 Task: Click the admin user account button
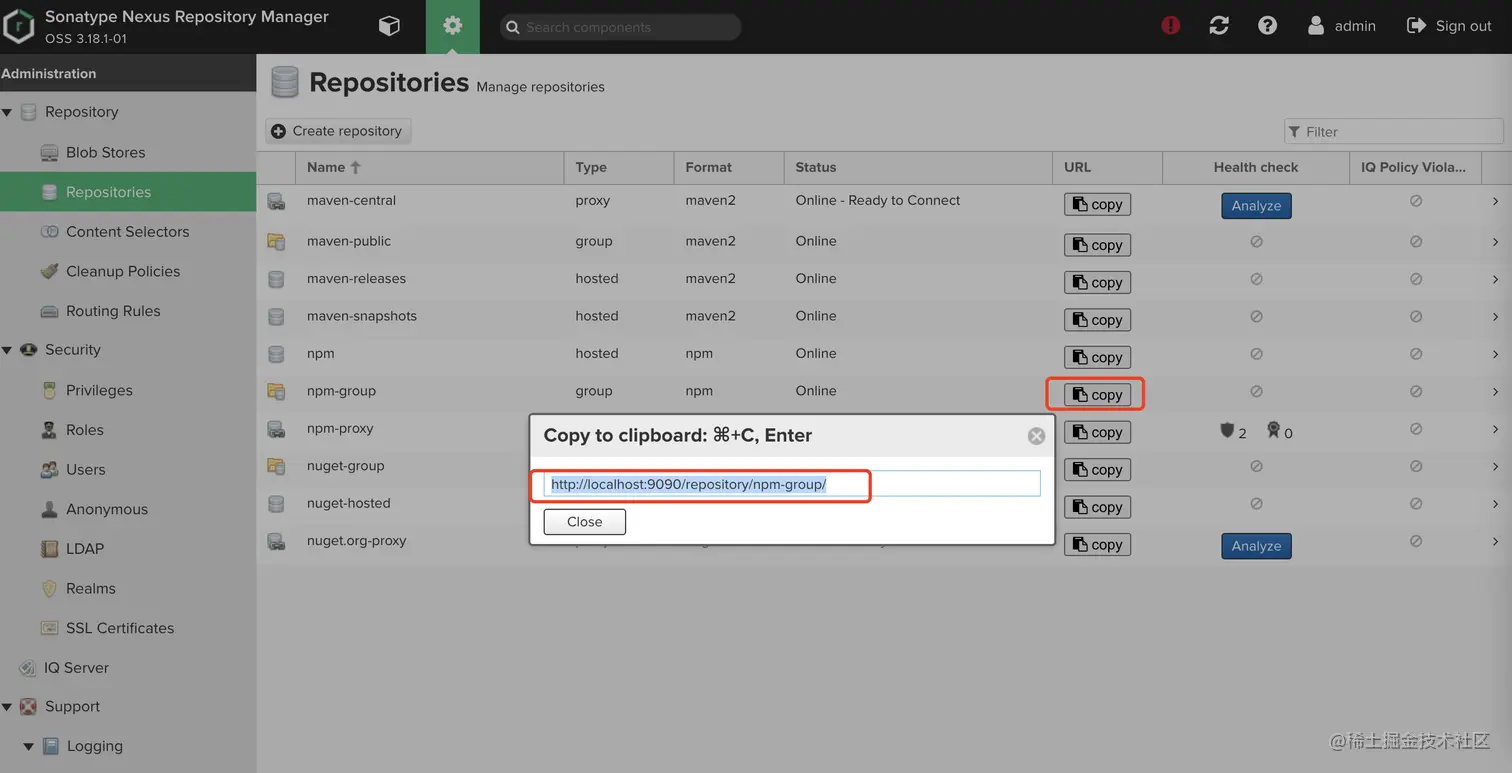coord(1342,26)
